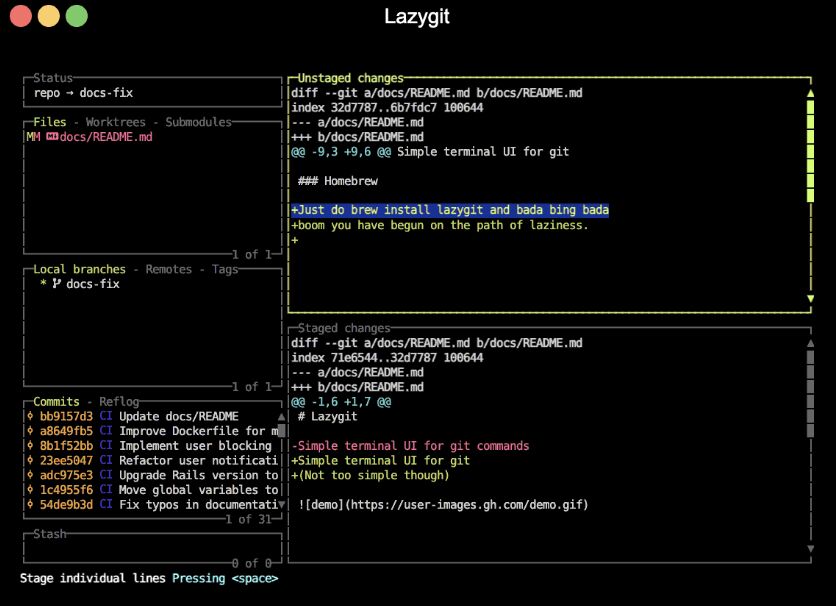The image size is (836, 606).
Task: Select the docs/README.md file entry
Action: click(x=152, y=137)
